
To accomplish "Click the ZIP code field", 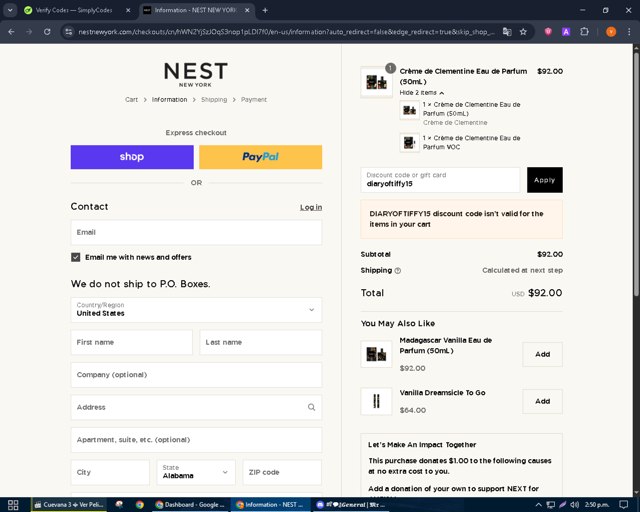I will coord(282,472).
